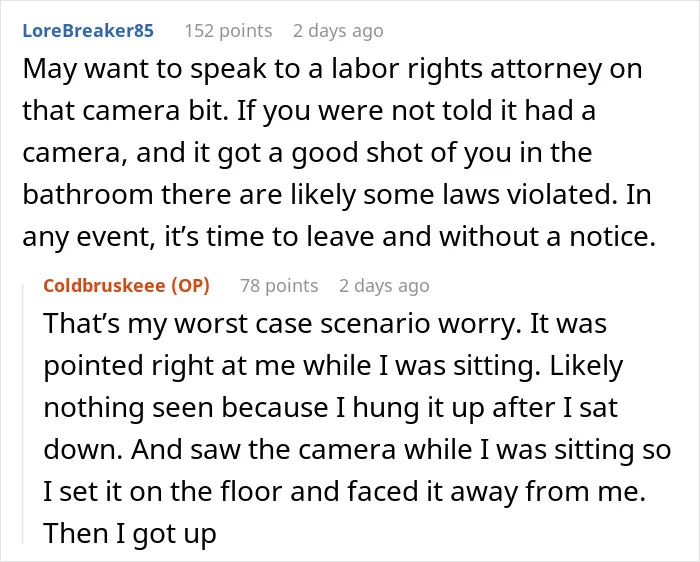This screenshot has width=700, height=562.
Task: Open LoreBreaker85's user profile
Action: [88, 31]
